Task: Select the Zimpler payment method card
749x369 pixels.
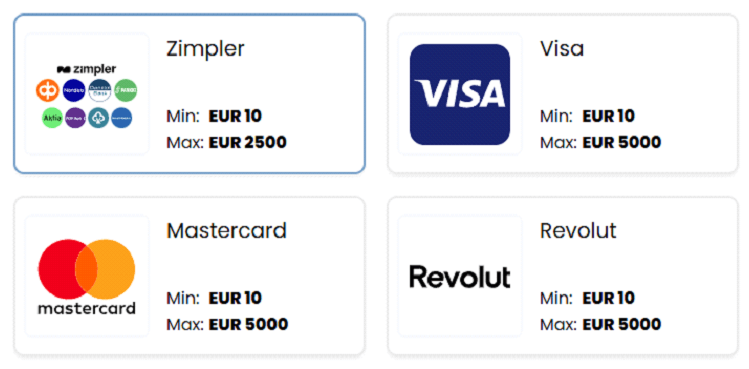Action: (x=190, y=93)
